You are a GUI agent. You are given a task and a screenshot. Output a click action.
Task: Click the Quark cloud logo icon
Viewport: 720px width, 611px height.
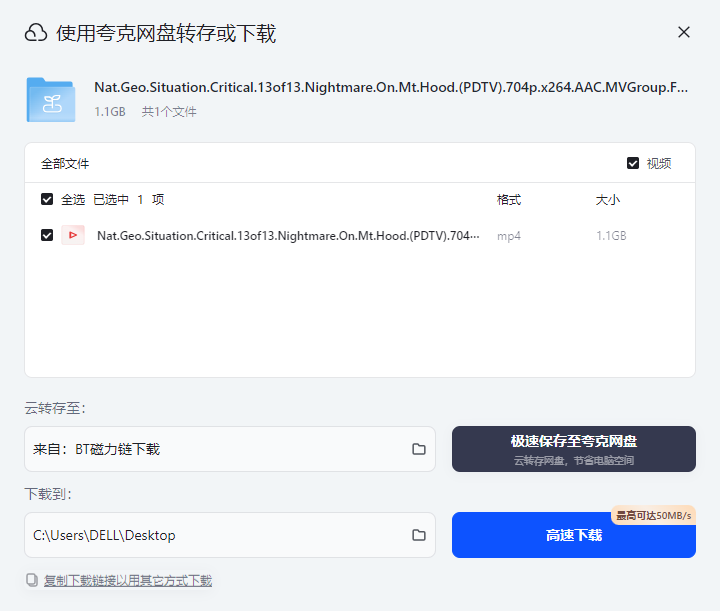pos(36,33)
